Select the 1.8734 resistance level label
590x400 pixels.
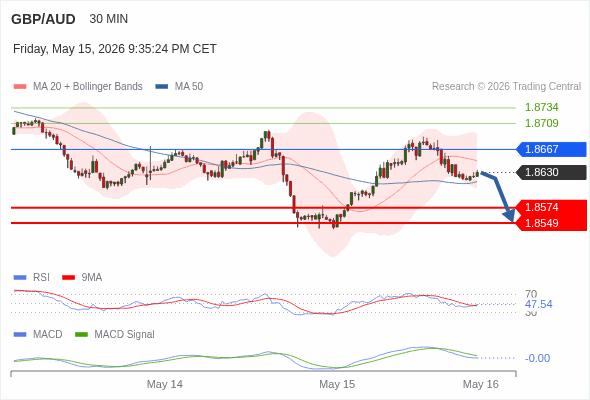[x=541, y=107]
